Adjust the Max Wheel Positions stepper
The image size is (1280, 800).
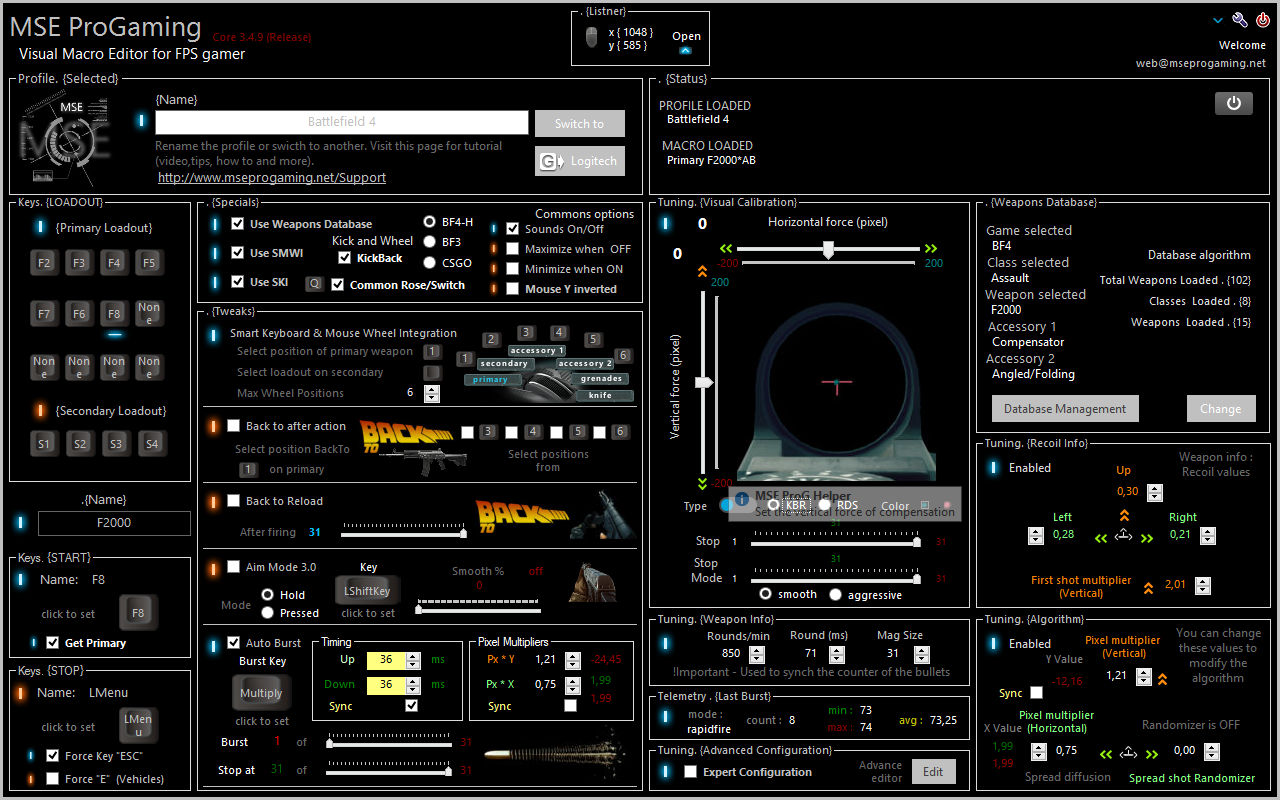point(432,393)
